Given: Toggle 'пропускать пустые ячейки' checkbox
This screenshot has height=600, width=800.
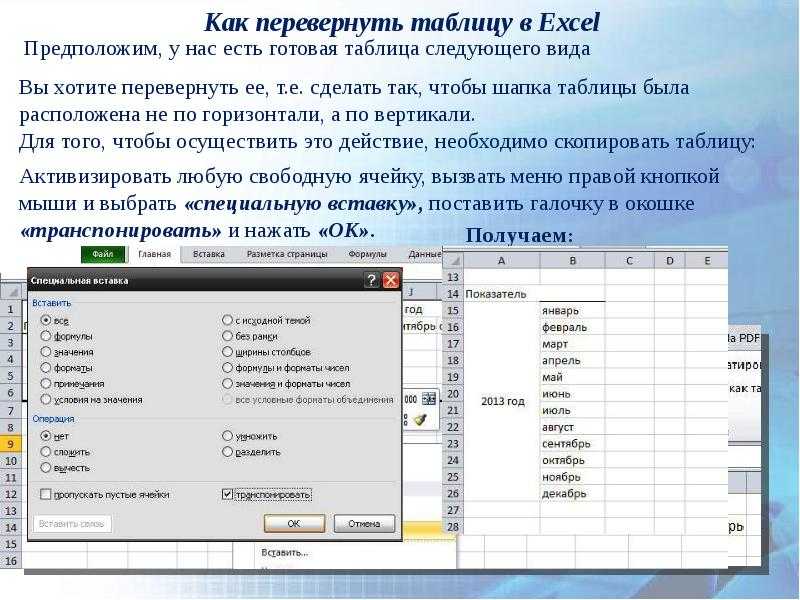Looking at the screenshot, I should pos(46,494).
